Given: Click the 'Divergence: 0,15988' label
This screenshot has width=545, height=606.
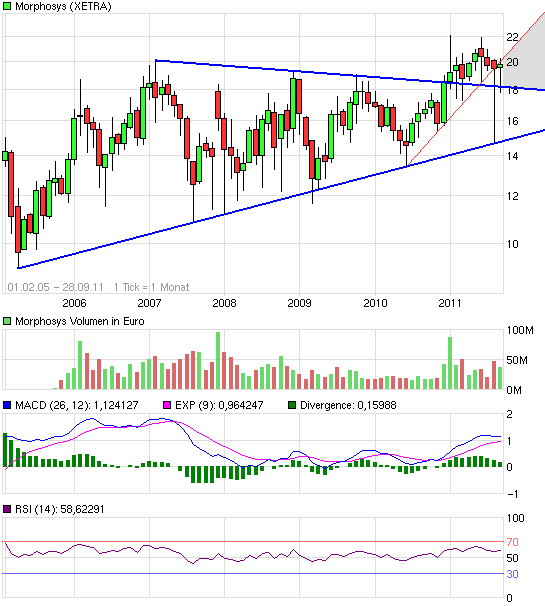Looking at the screenshot, I should click(348, 405).
